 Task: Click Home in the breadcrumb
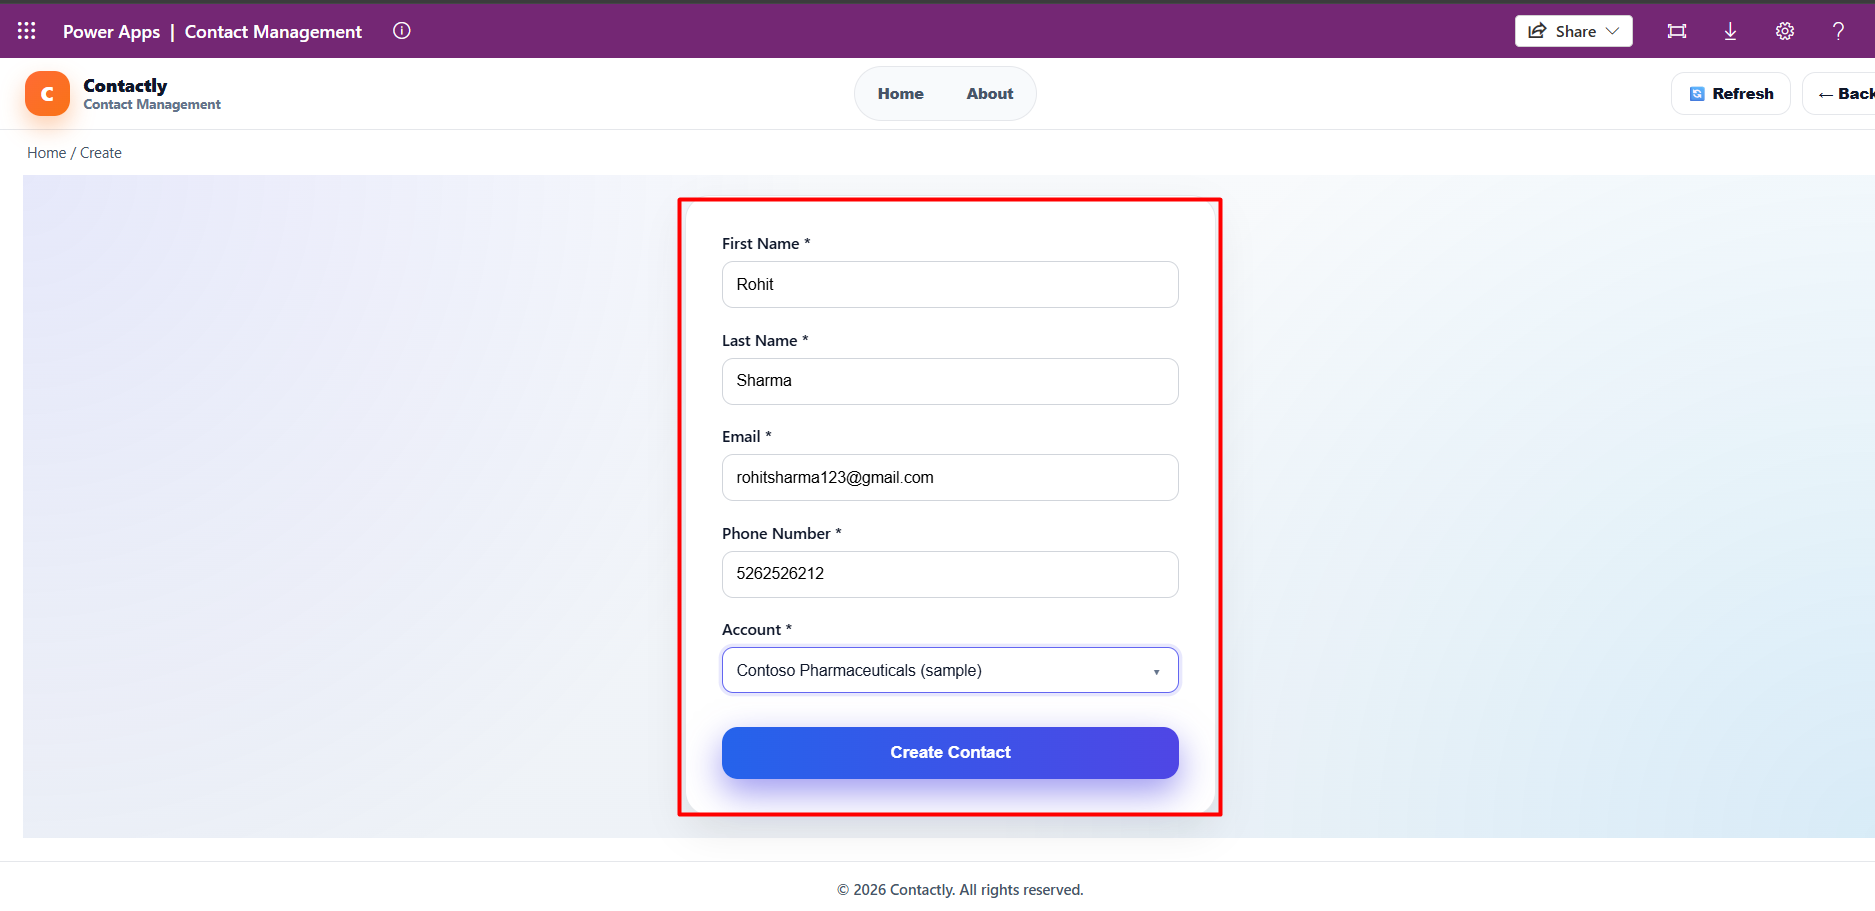click(46, 153)
